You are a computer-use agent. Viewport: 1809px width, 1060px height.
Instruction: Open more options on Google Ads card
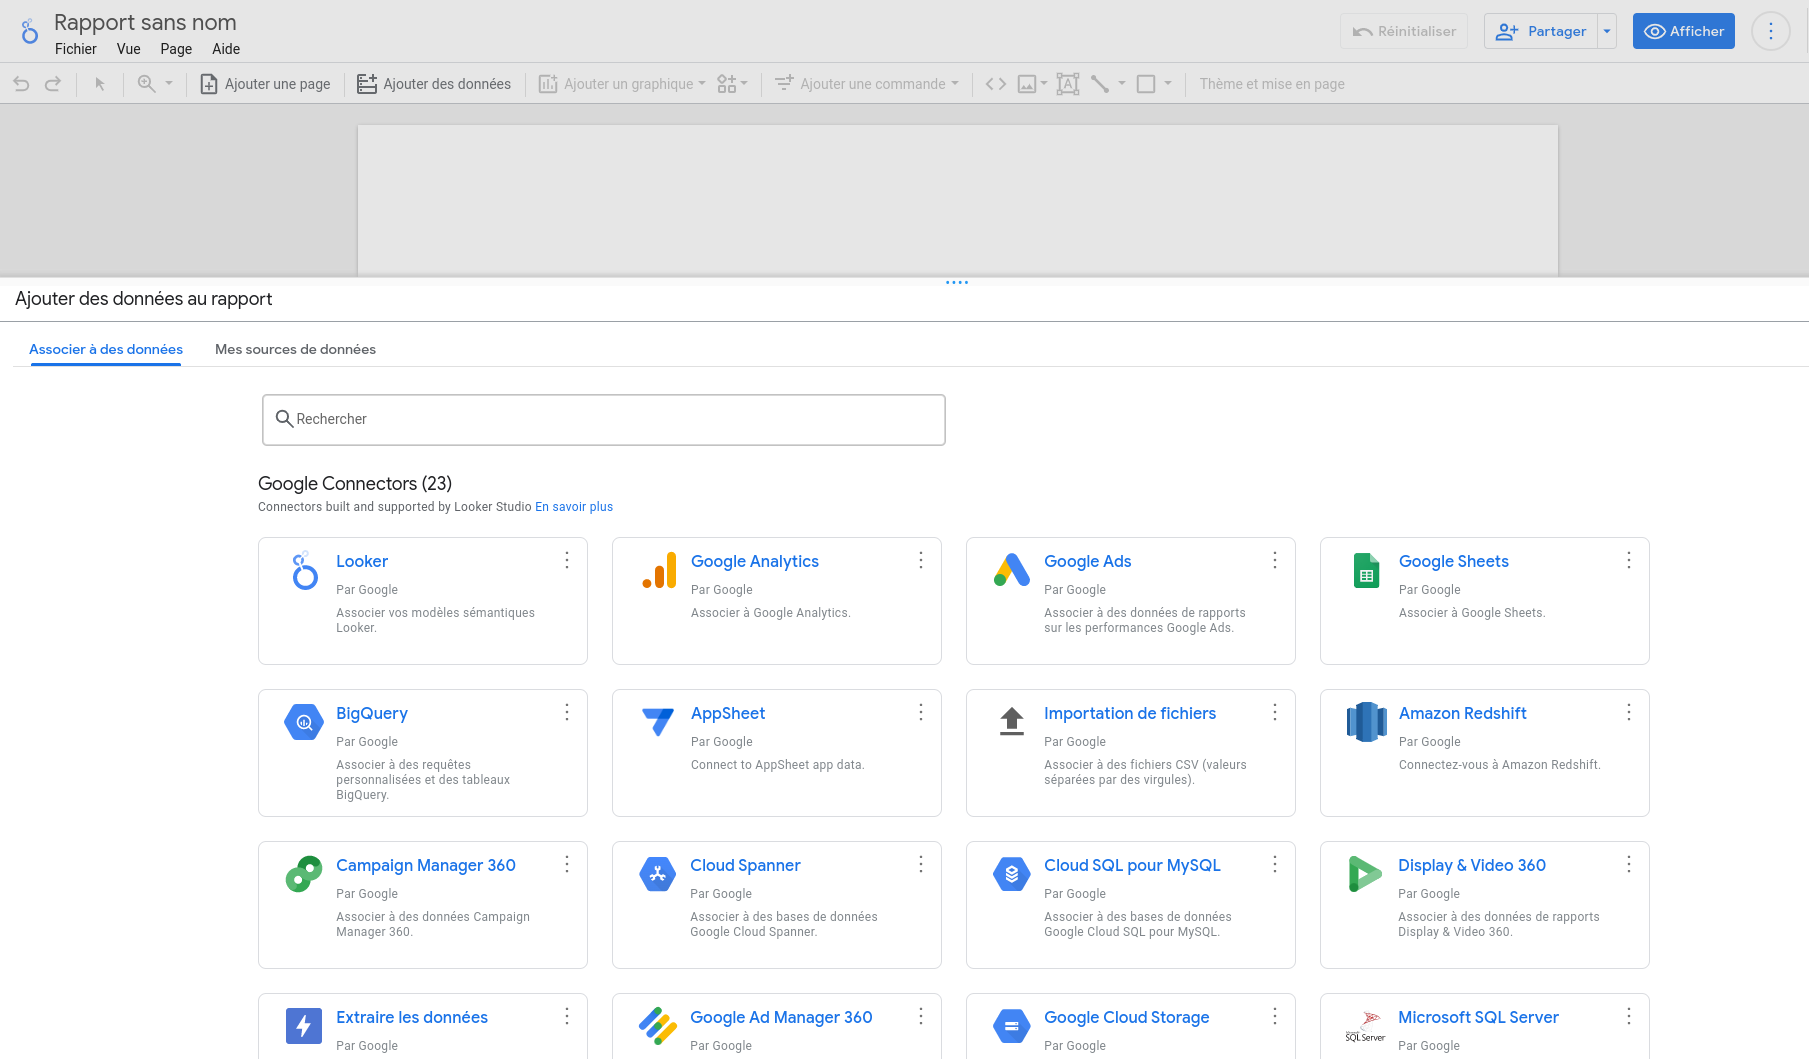(x=1275, y=560)
